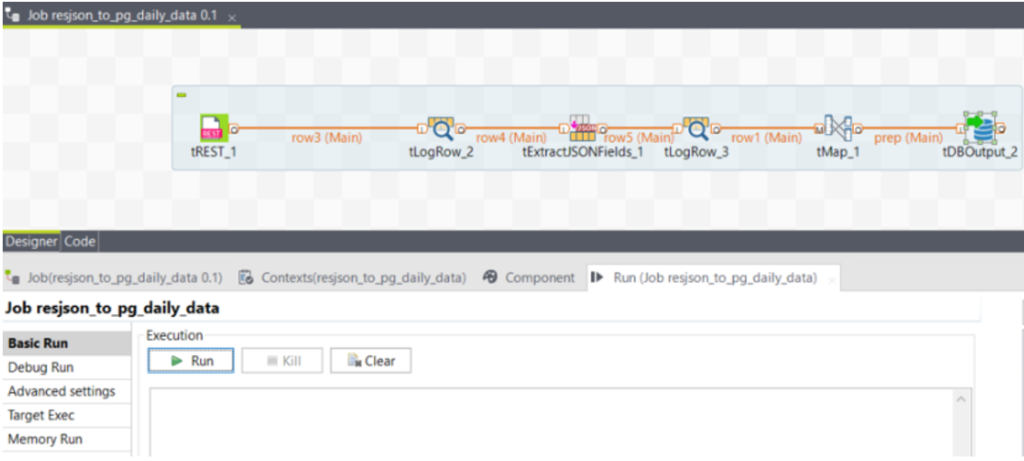1024x461 pixels.
Task: Select the tMap_1 component icon
Action: [x=838, y=128]
